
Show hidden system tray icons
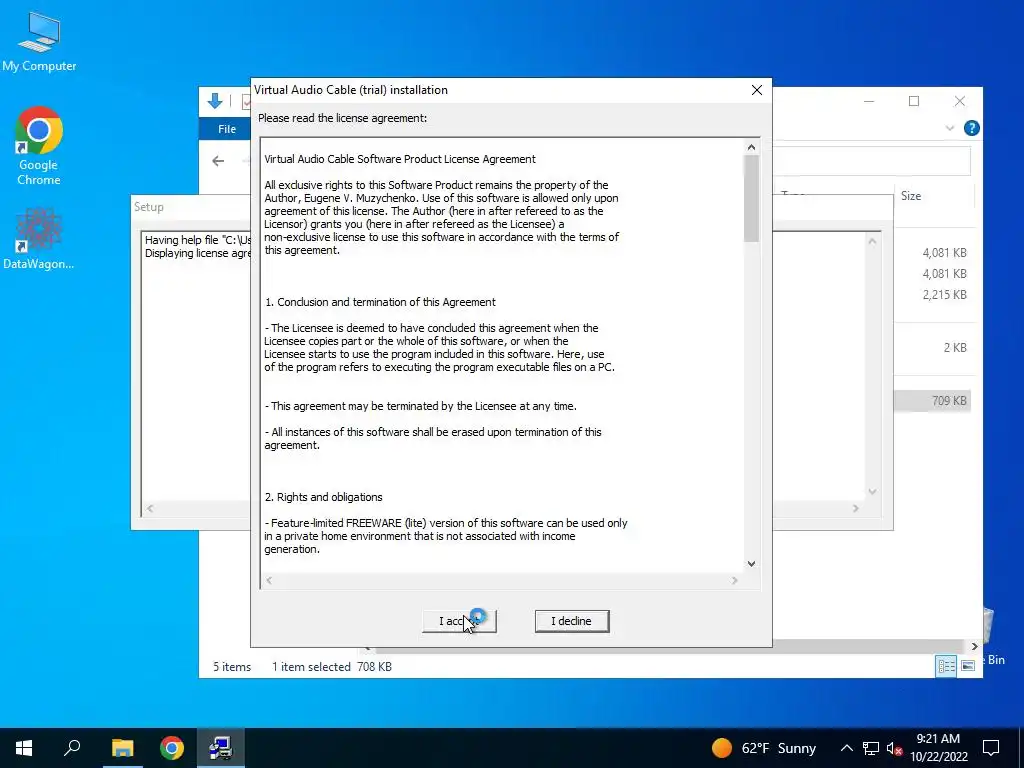[846, 748]
